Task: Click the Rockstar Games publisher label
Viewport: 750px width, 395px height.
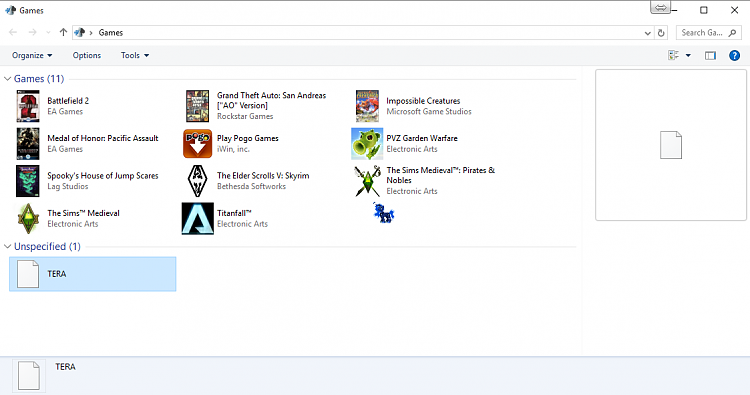Action: click(245, 116)
